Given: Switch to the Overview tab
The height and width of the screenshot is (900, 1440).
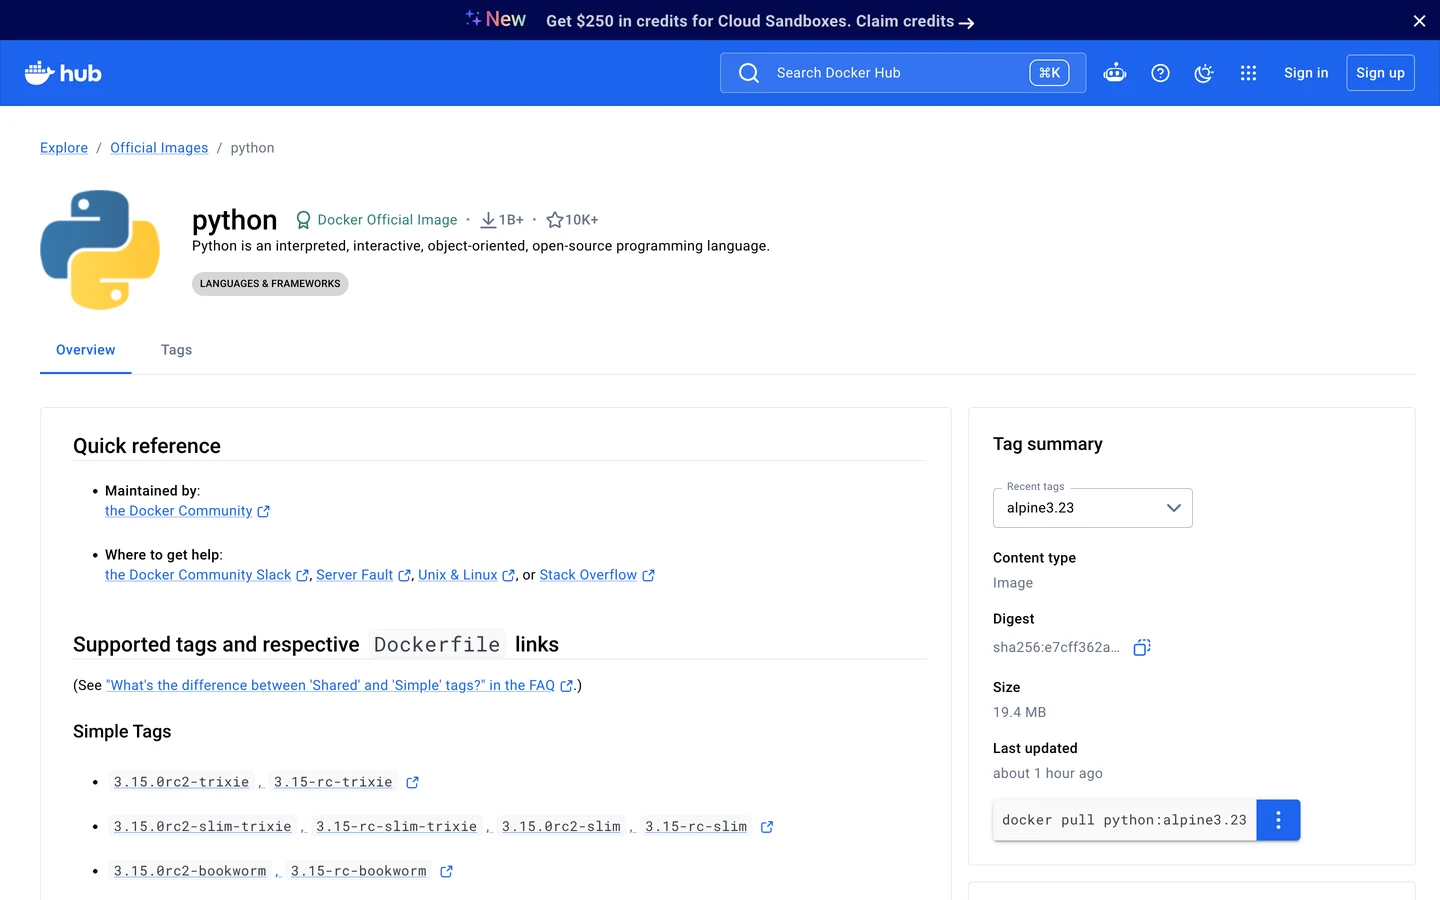Looking at the screenshot, I should point(86,350).
